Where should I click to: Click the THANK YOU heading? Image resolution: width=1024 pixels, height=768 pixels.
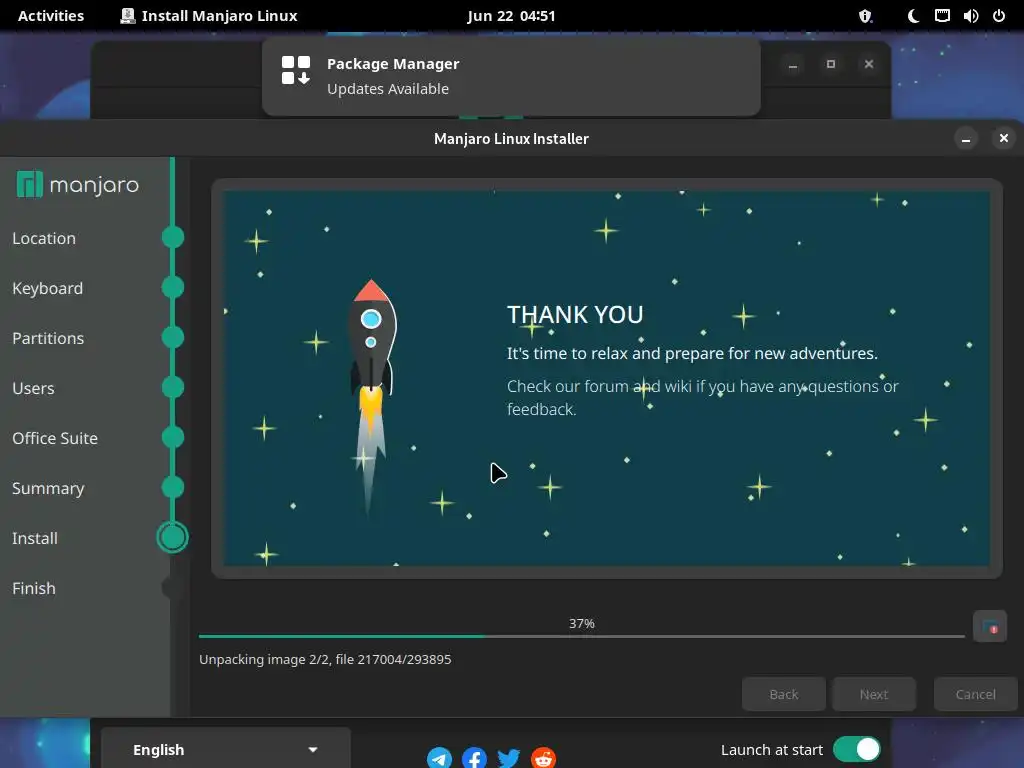[x=575, y=315]
